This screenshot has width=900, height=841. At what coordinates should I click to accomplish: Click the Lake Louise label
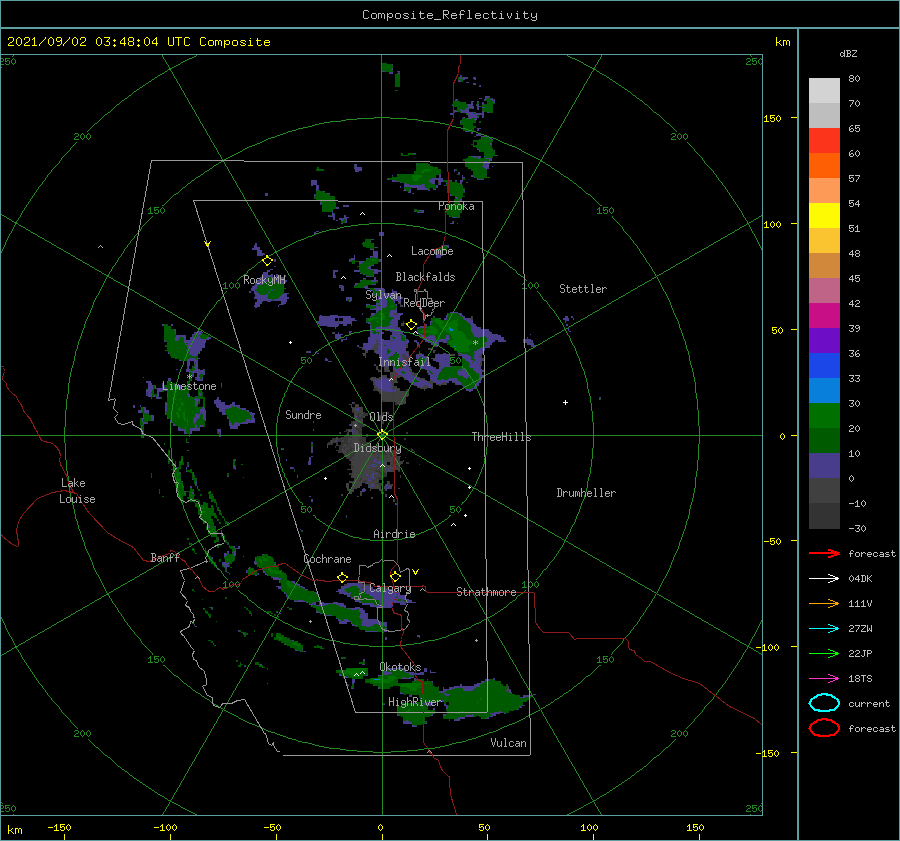click(77, 491)
